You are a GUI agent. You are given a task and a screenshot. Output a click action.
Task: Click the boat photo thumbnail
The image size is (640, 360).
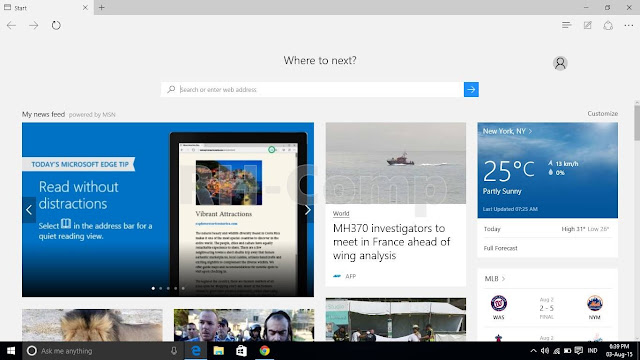(396, 163)
